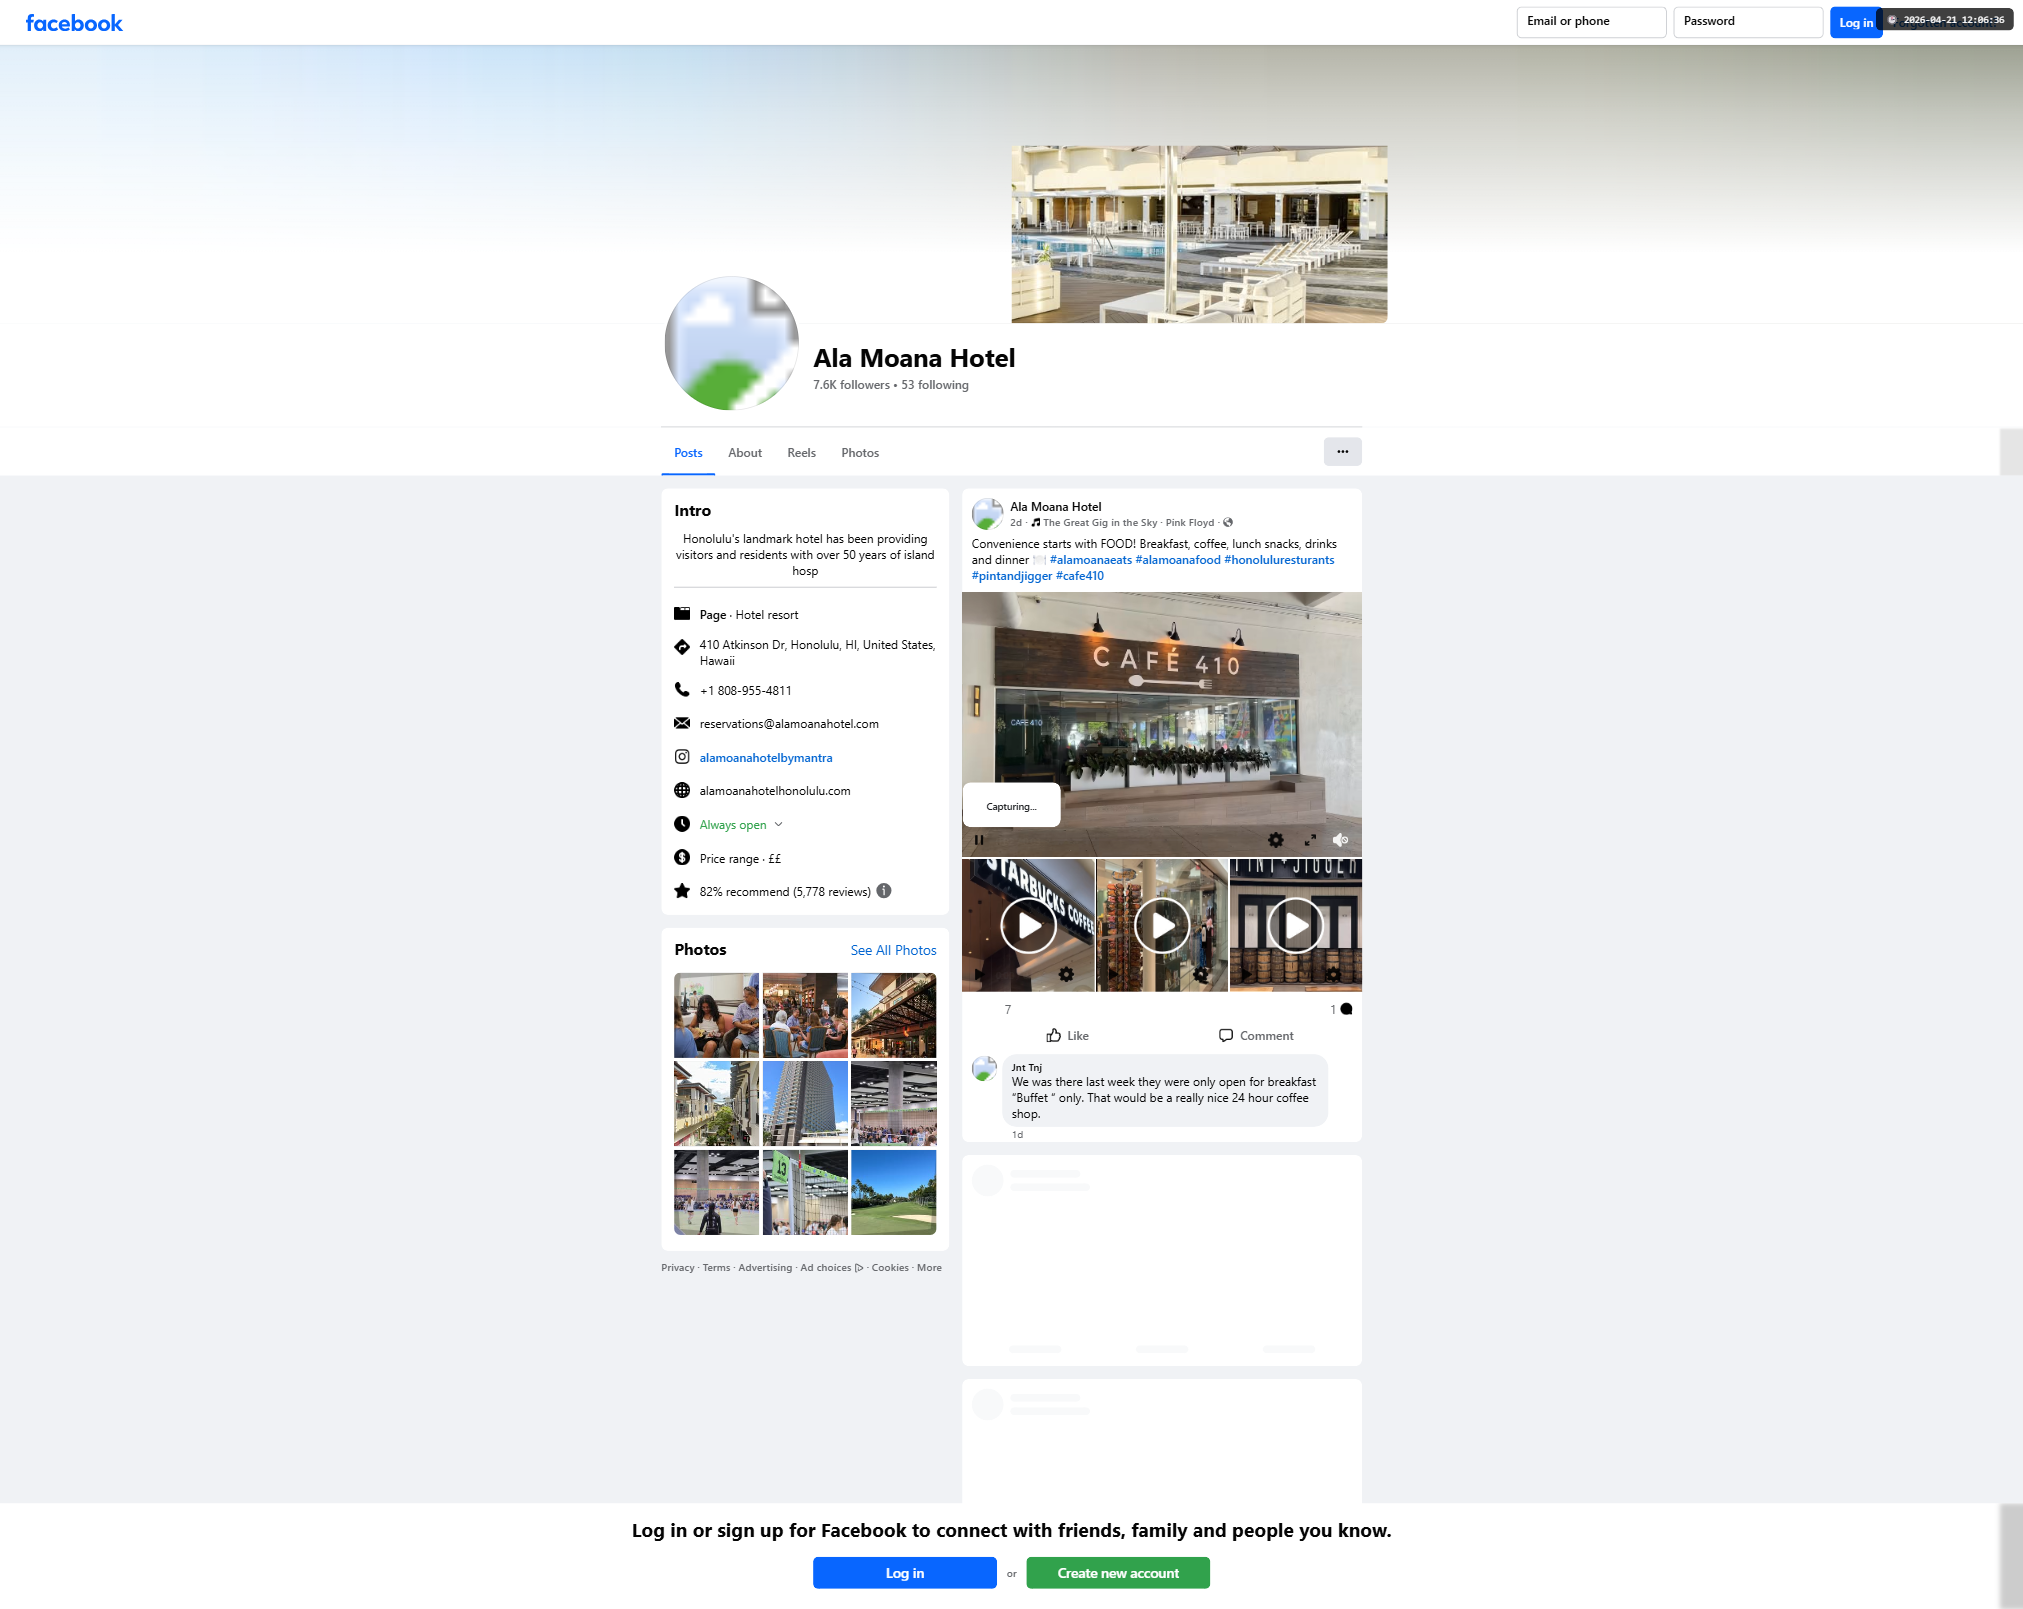Click the 7.6K followers count

(x=851, y=385)
